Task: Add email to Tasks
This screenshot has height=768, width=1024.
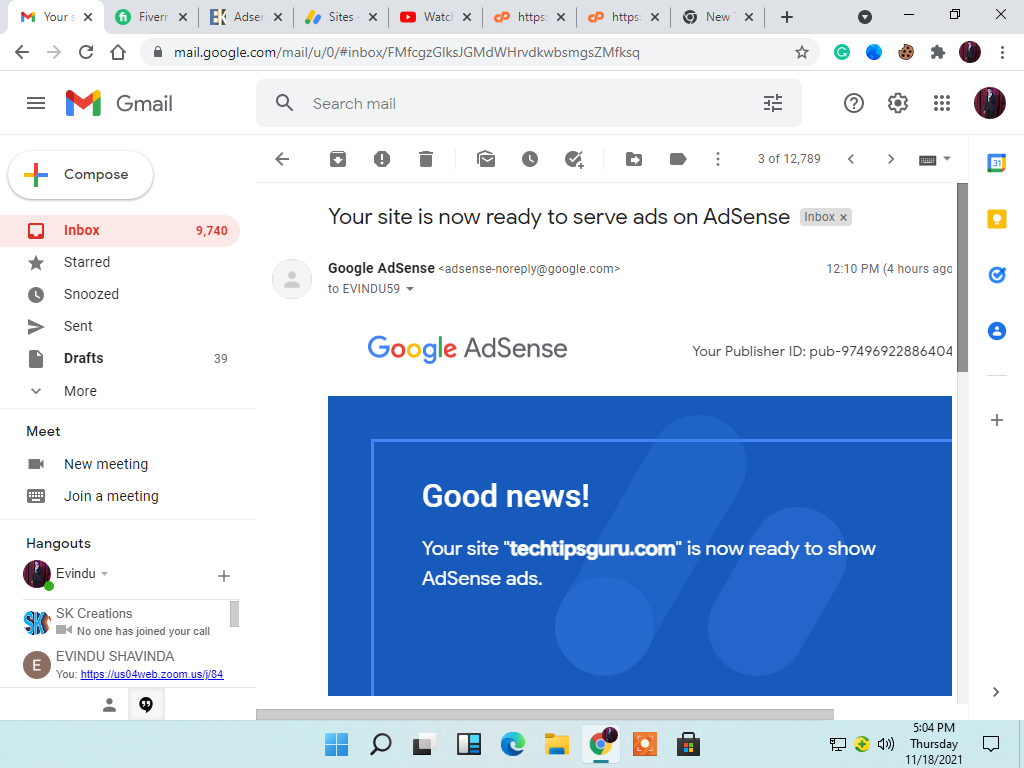Action: (x=574, y=159)
